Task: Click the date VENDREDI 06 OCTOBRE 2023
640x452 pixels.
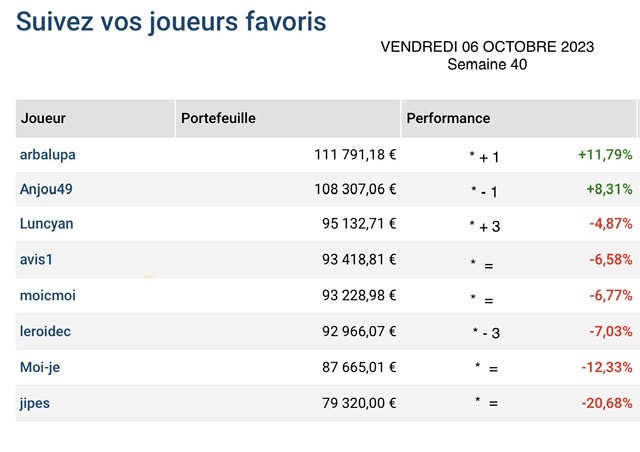Action: 487,47
